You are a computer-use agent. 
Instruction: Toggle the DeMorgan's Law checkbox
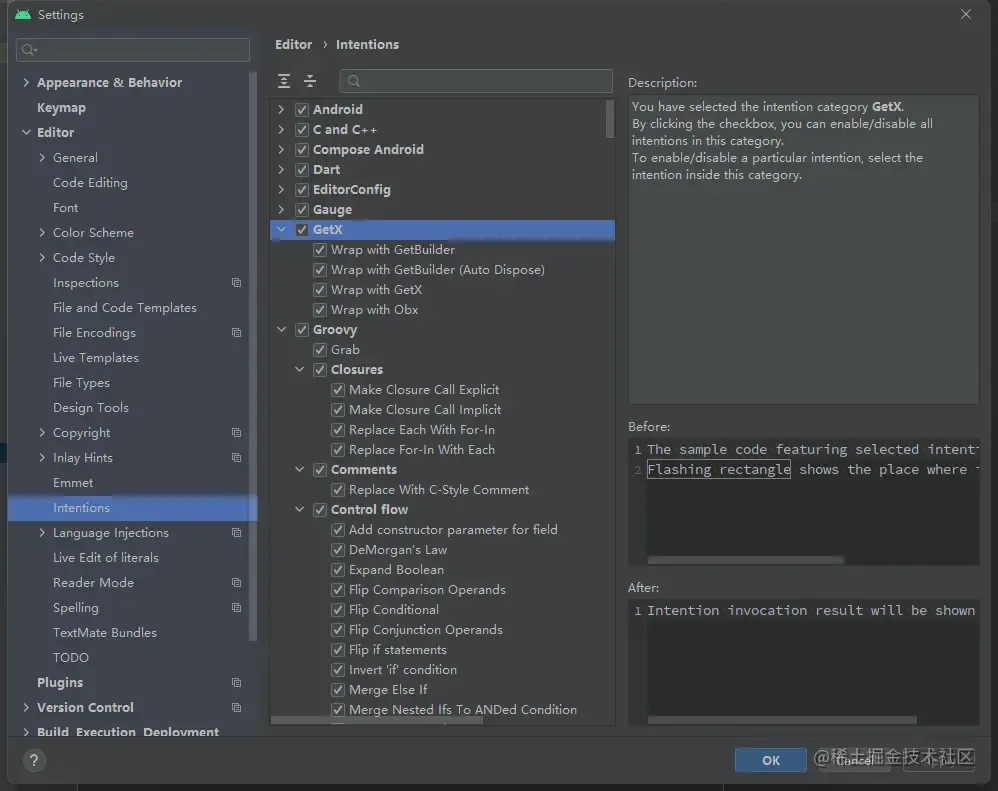point(338,550)
